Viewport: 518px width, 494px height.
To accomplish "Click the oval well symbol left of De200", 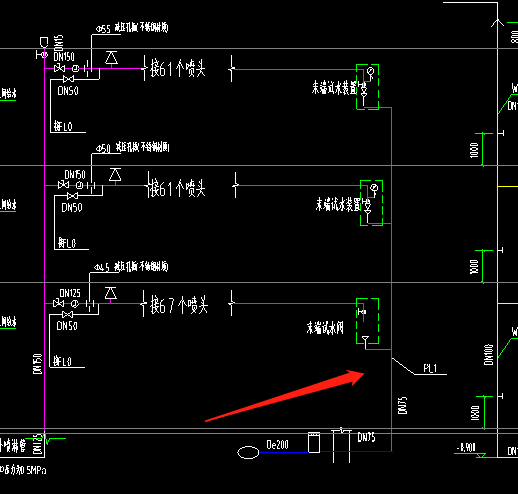I will (248, 452).
